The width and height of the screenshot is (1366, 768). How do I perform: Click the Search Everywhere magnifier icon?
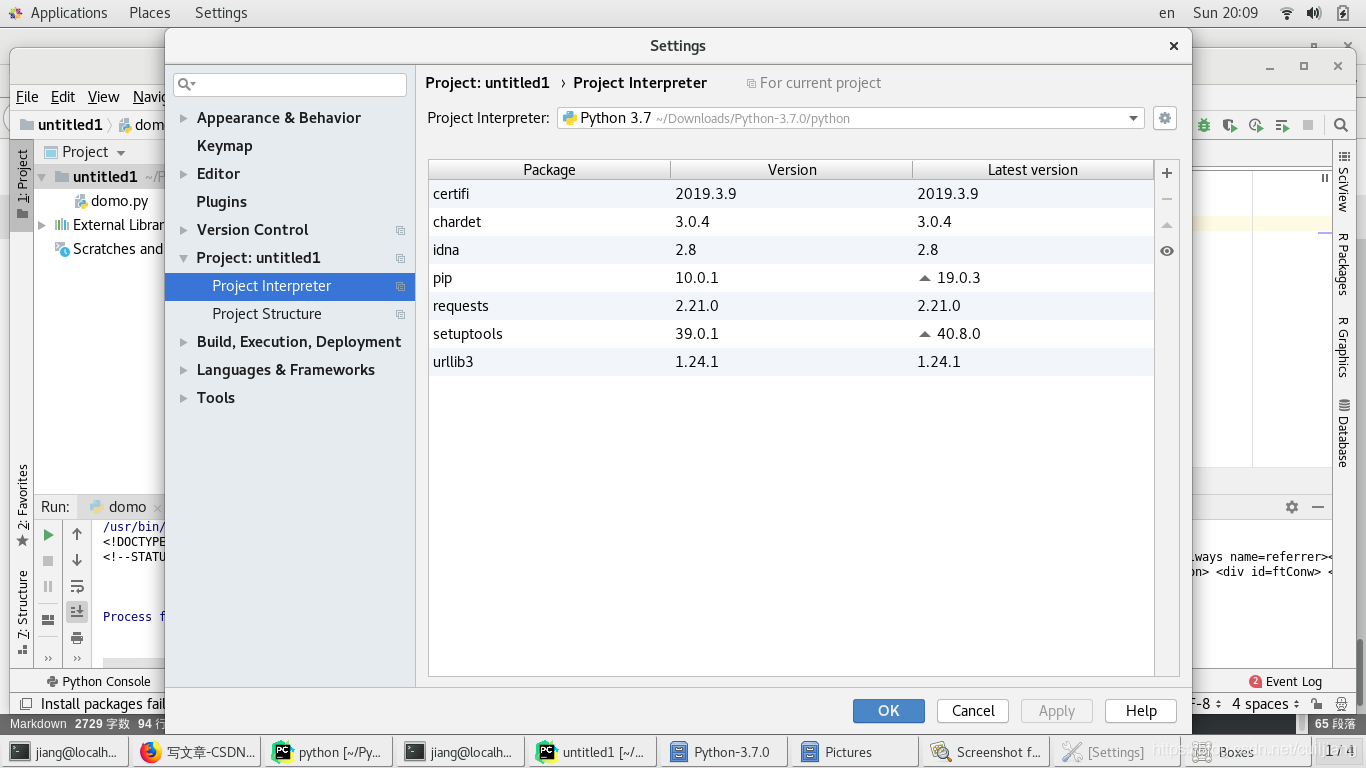[1341, 125]
